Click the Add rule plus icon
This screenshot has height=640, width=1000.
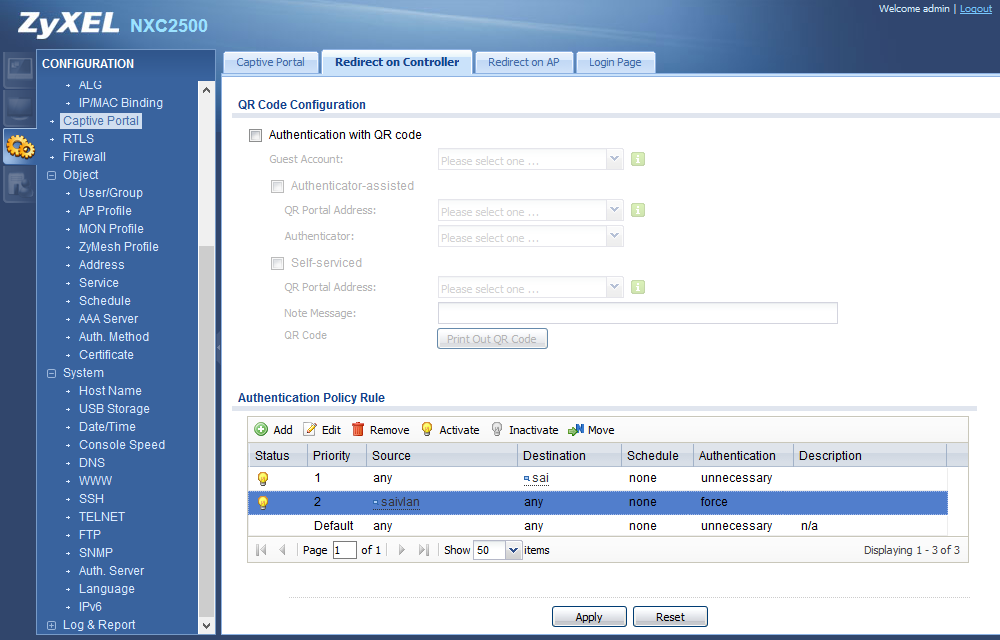[x=261, y=430]
